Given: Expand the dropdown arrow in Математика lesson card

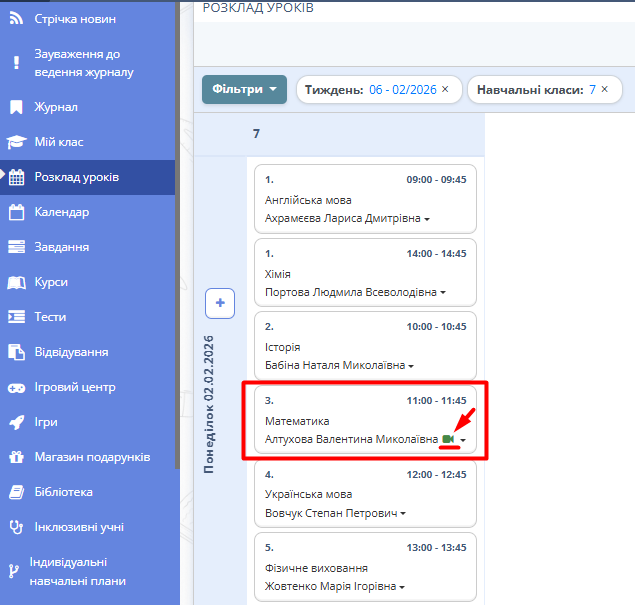Looking at the screenshot, I should pos(463,440).
